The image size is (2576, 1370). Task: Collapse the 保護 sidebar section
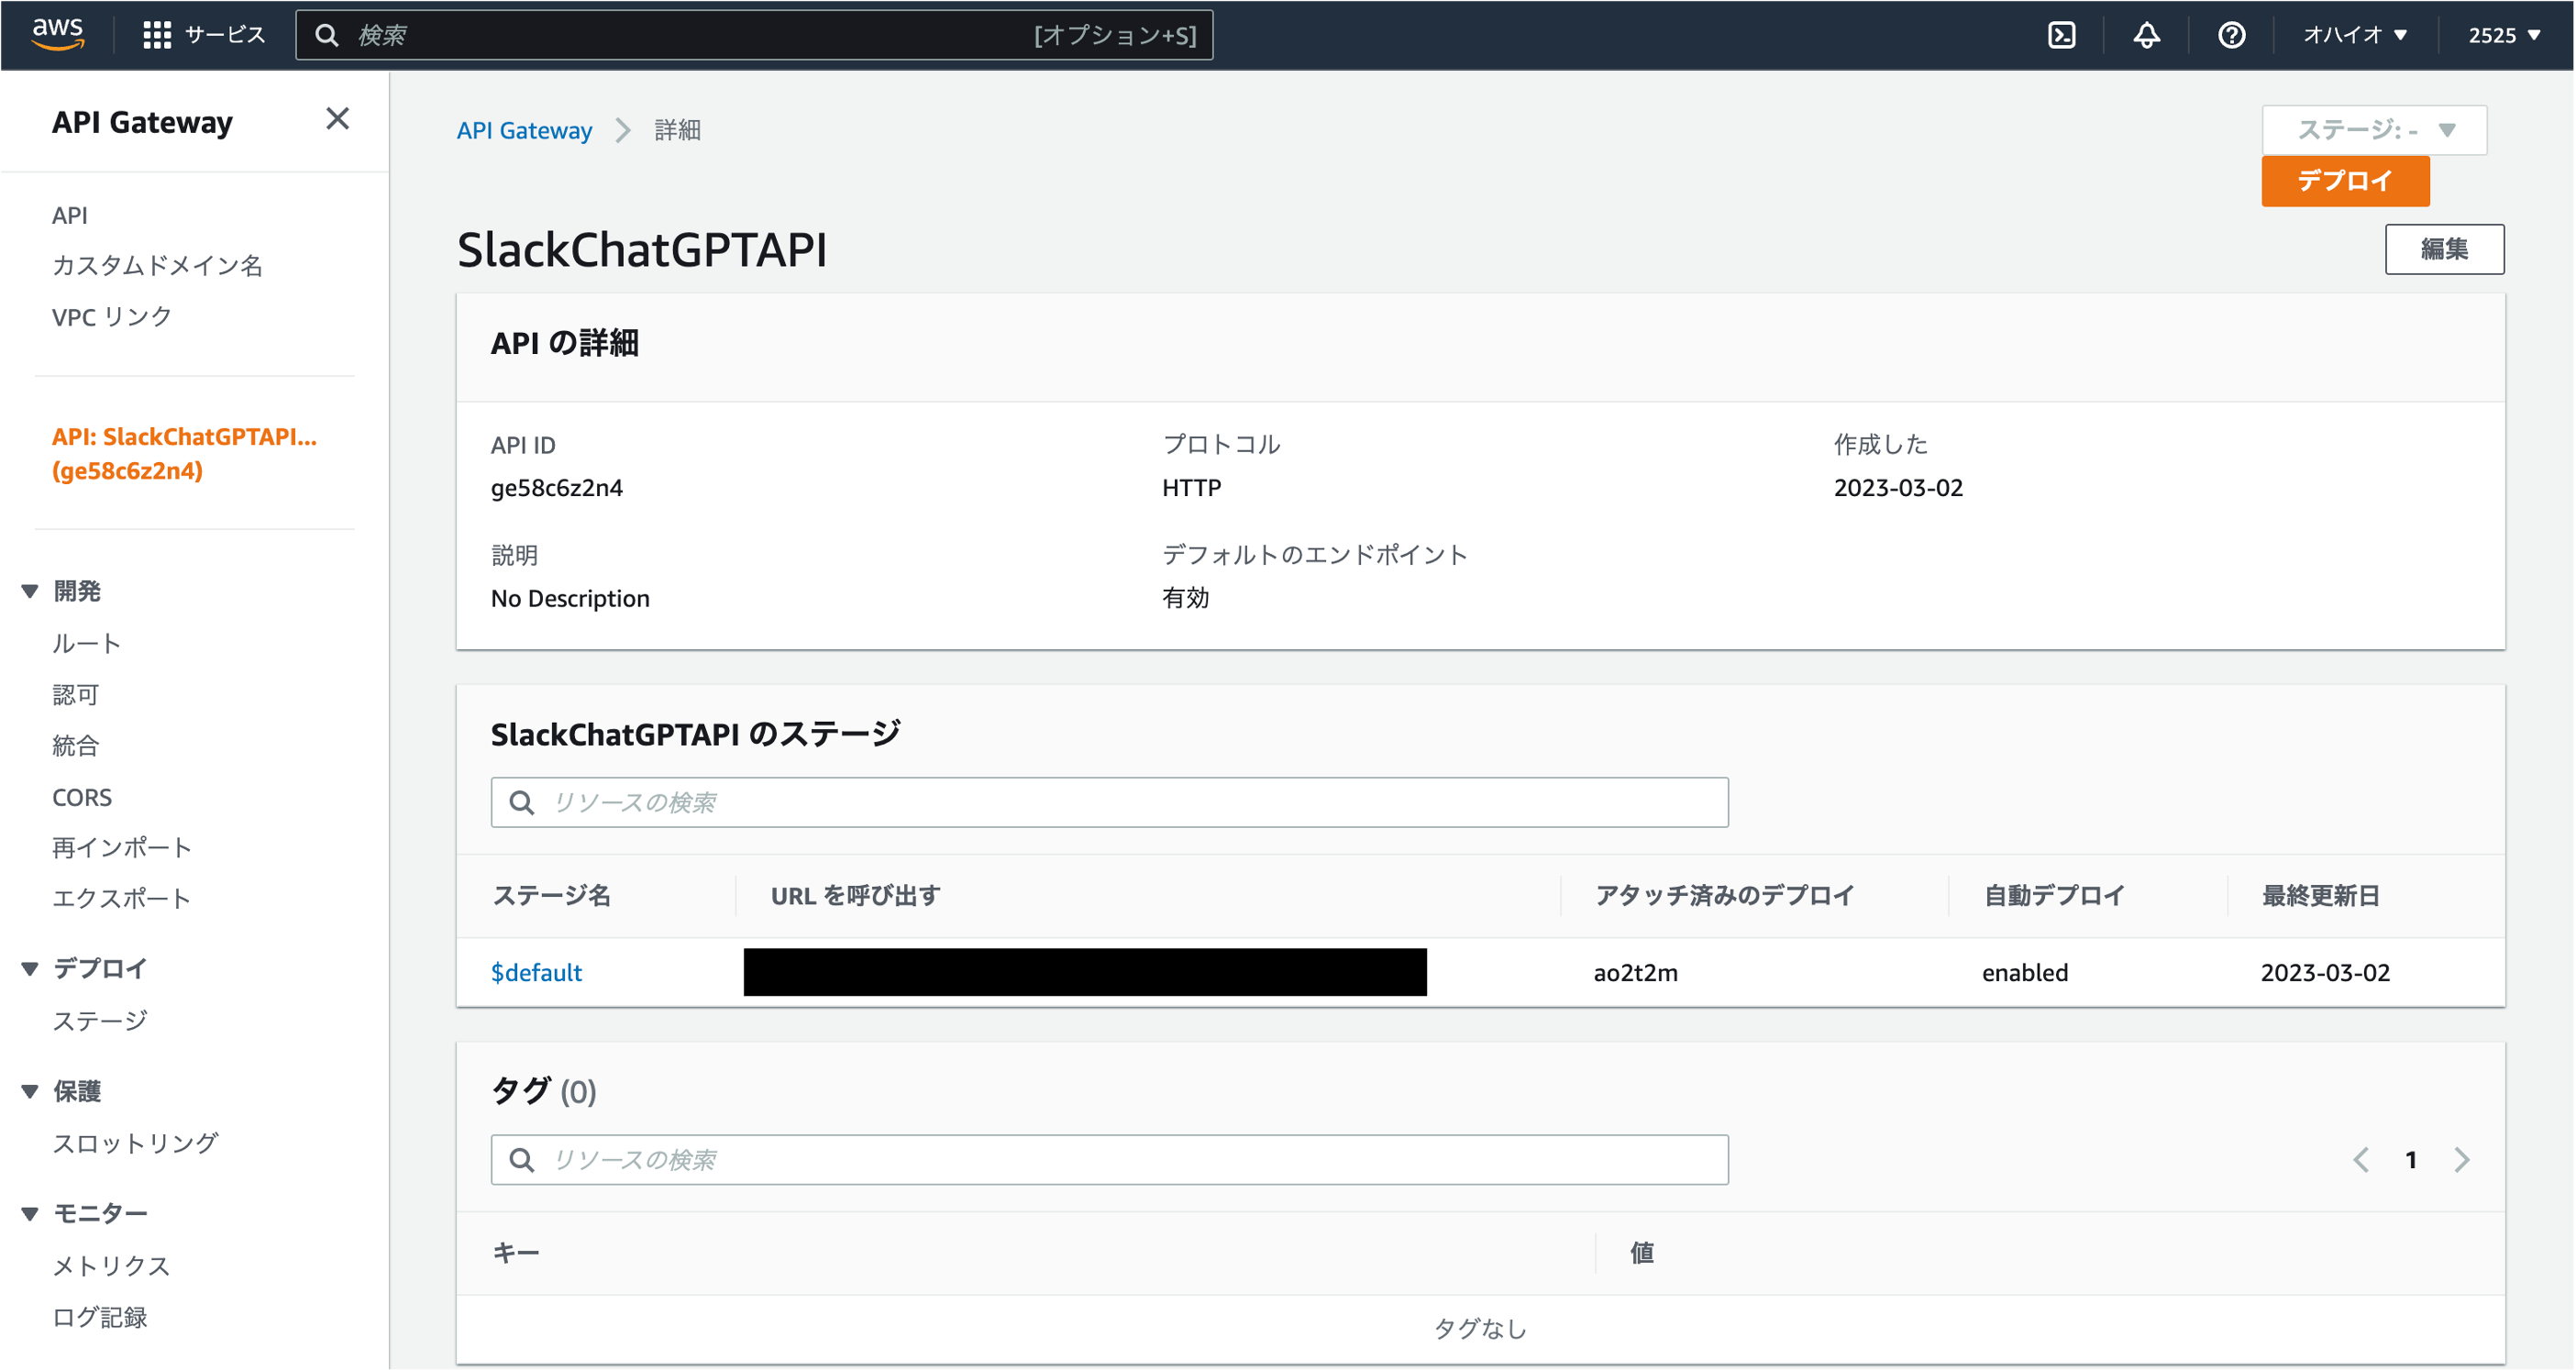click(31, 1091)
